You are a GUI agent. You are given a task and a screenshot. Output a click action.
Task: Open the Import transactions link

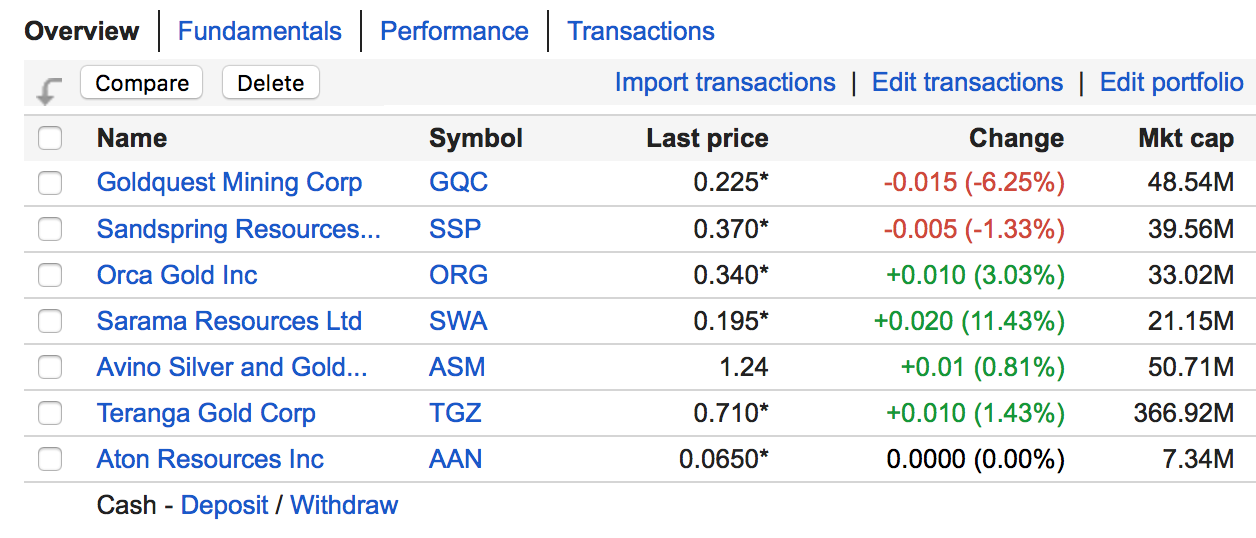click(x=725, y=82)
